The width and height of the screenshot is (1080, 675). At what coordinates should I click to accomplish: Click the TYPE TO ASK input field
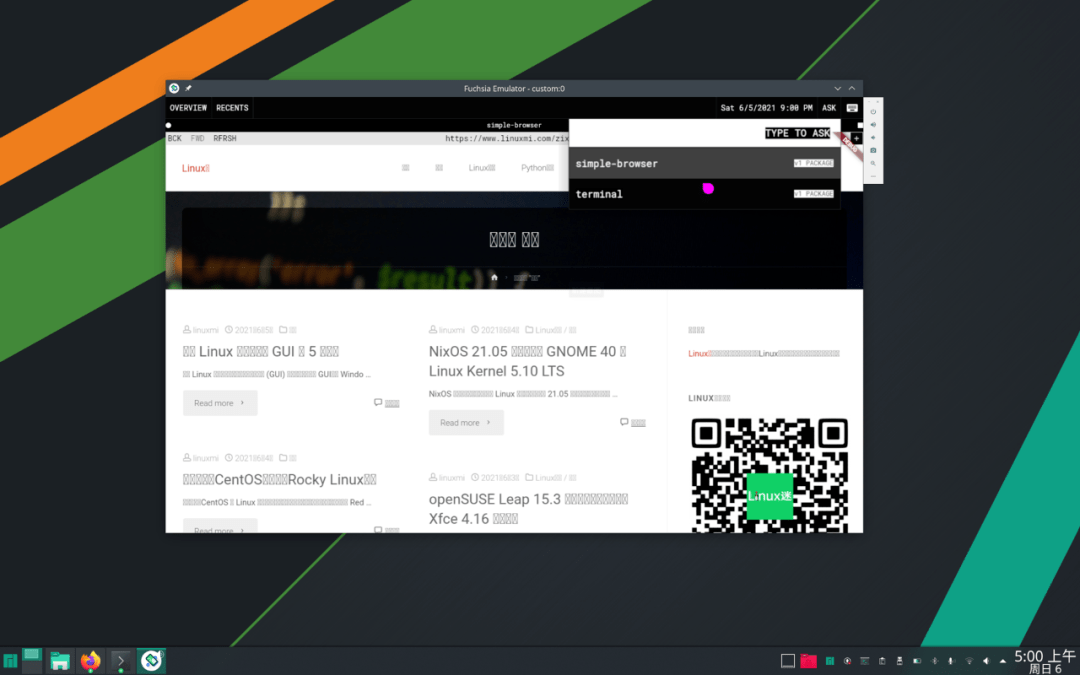(798, 131)
